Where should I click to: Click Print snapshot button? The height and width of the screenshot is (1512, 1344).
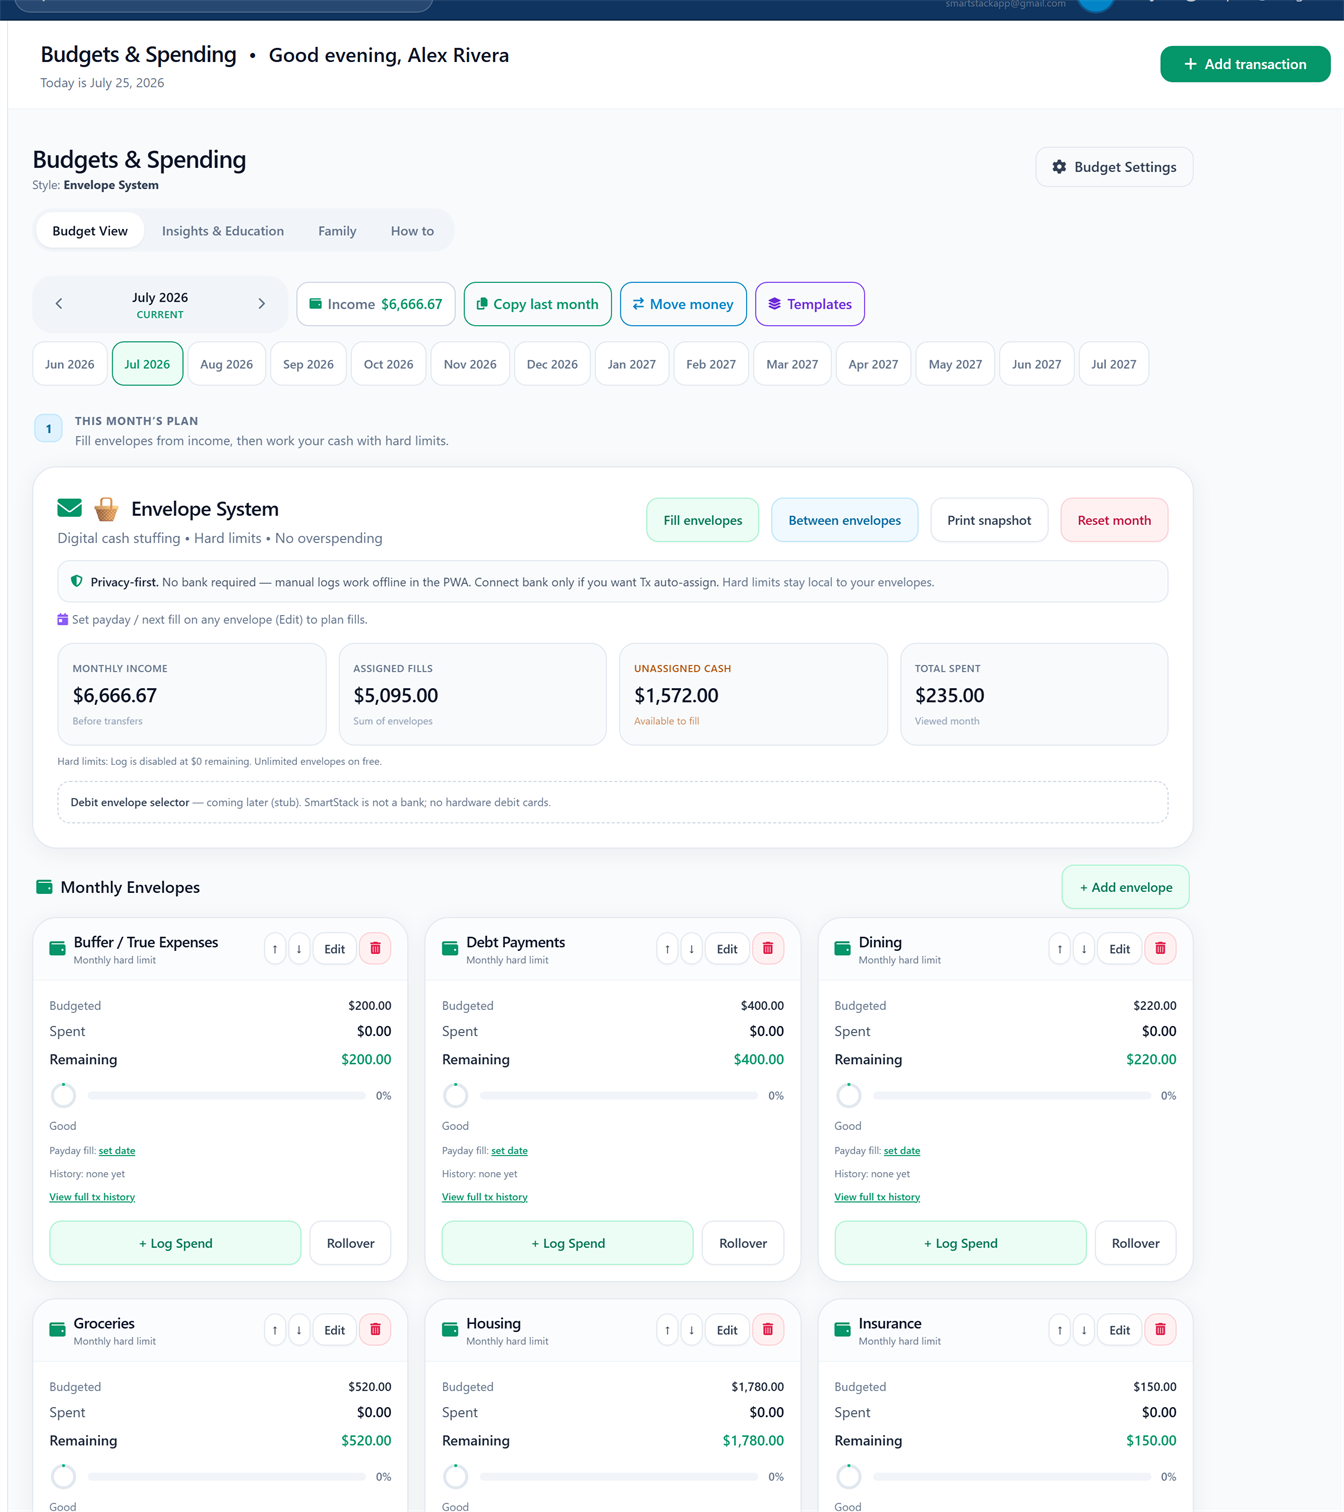989,520
